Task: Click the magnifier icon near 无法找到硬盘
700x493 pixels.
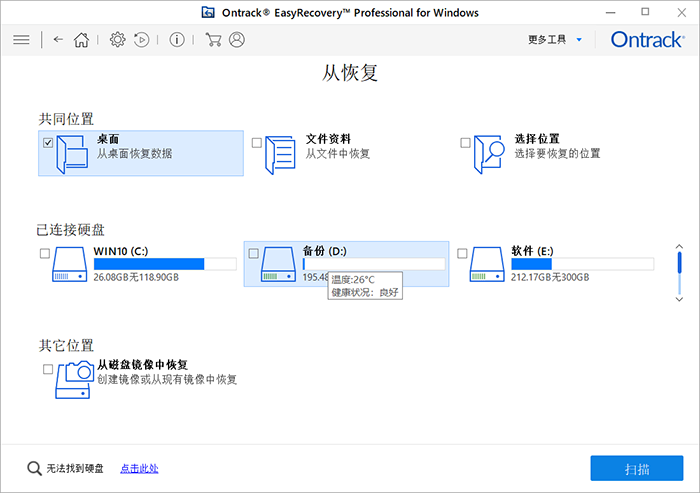Action: pos(34,468)
